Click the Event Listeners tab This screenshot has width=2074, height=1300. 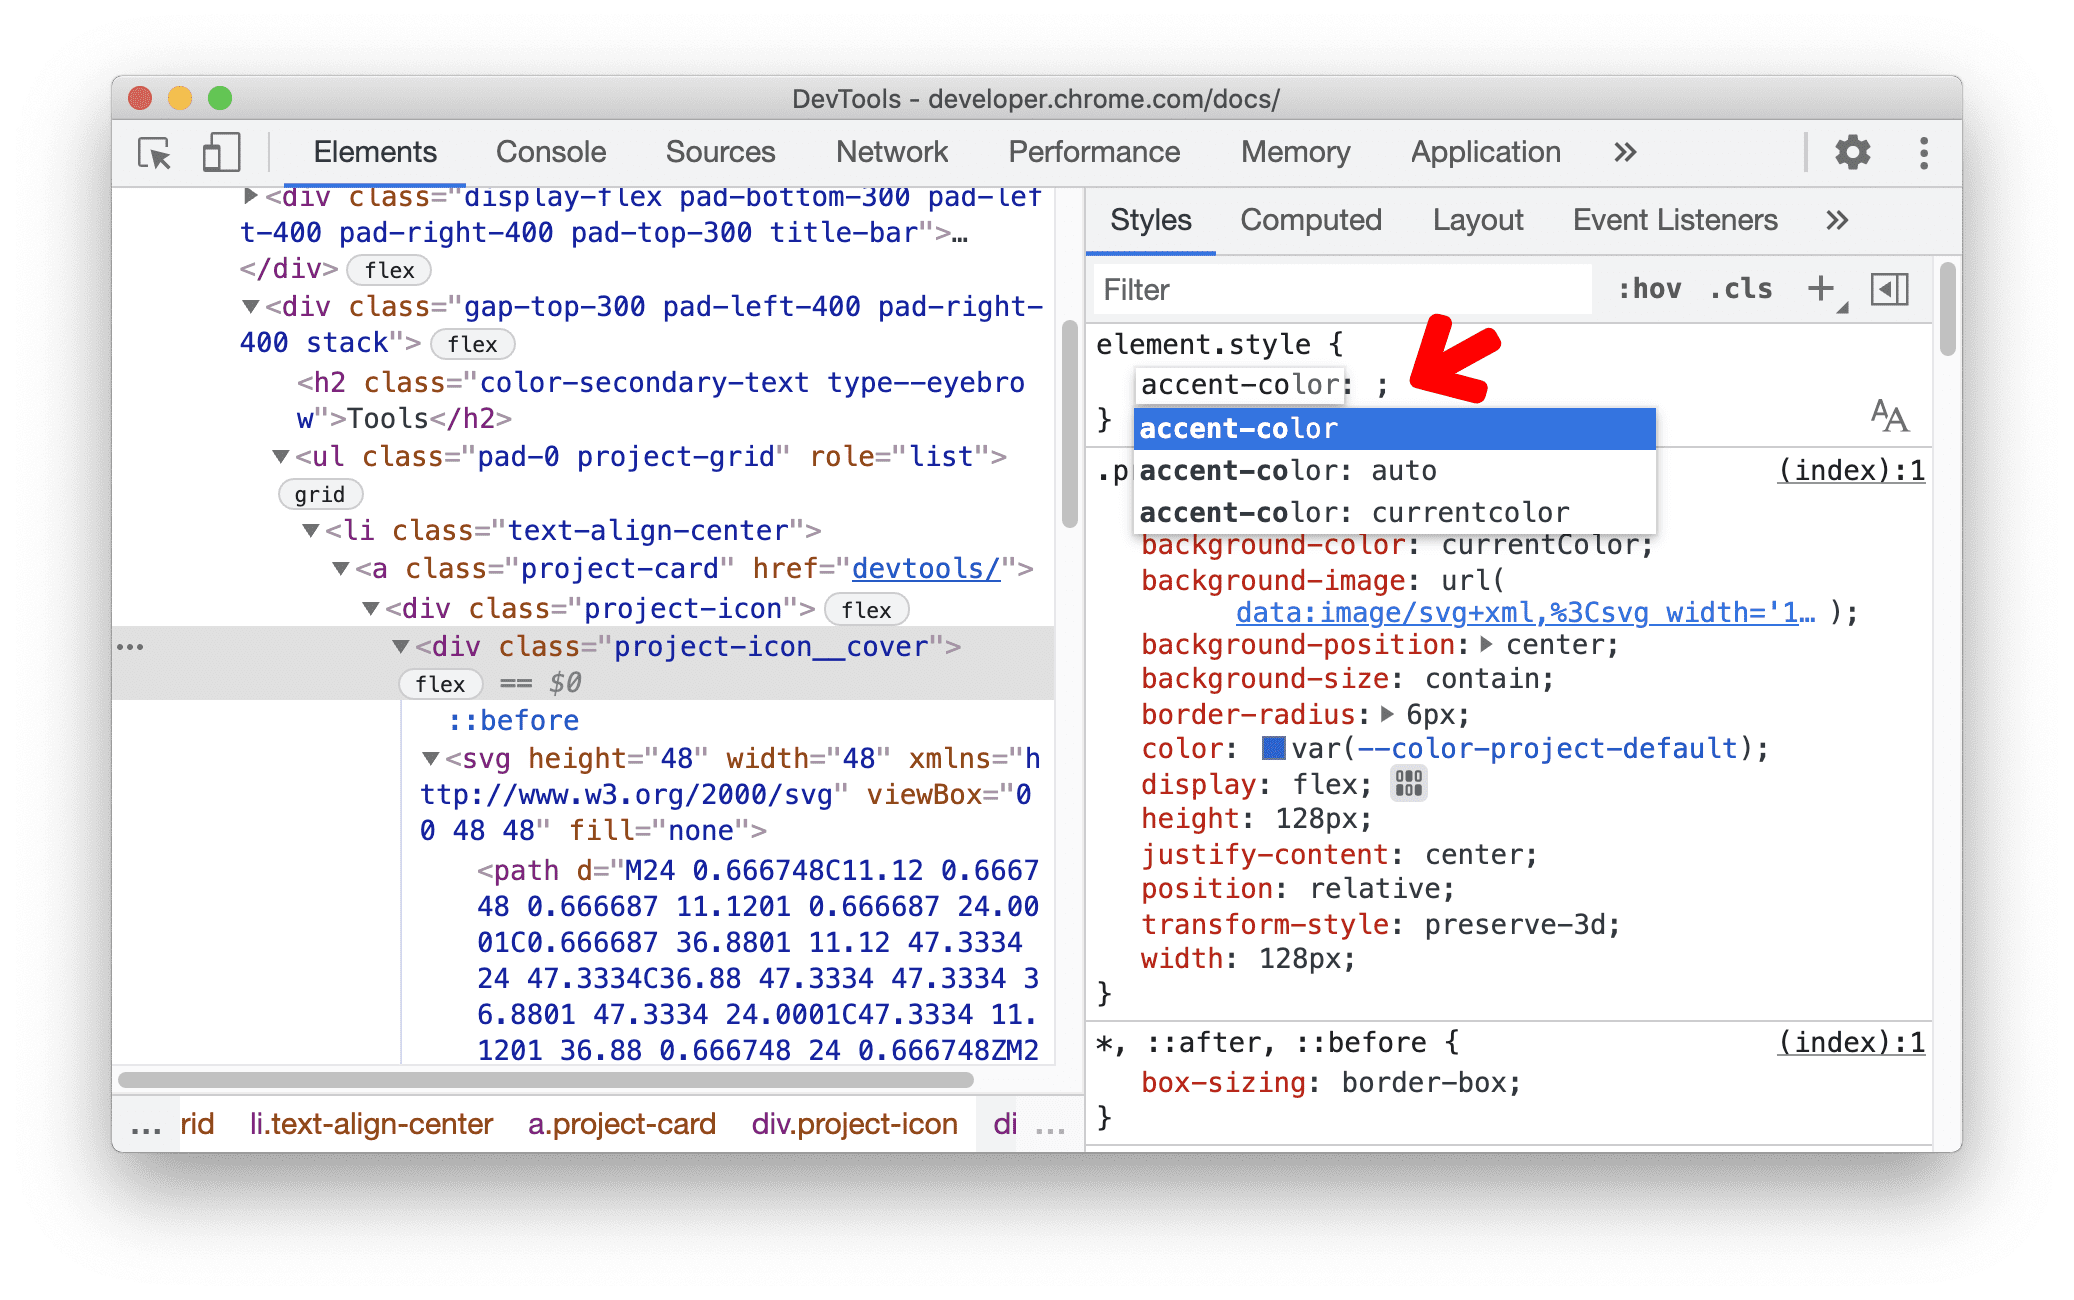coord(1673,219)
